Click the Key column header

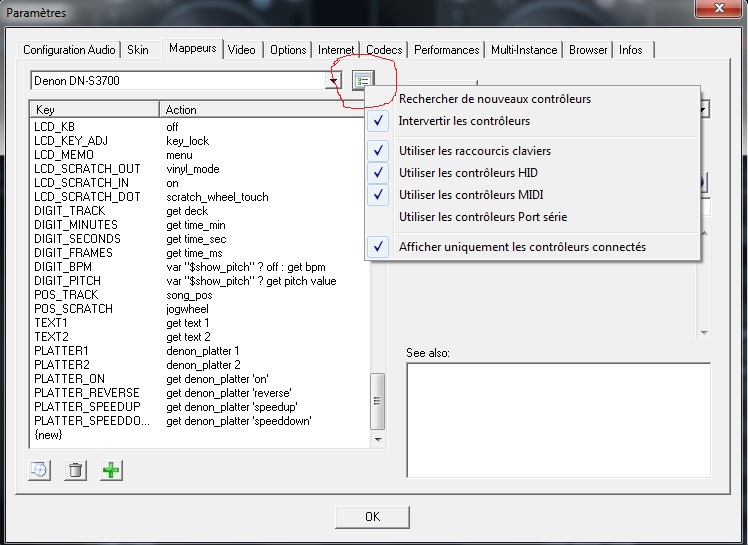pos(95,109)
